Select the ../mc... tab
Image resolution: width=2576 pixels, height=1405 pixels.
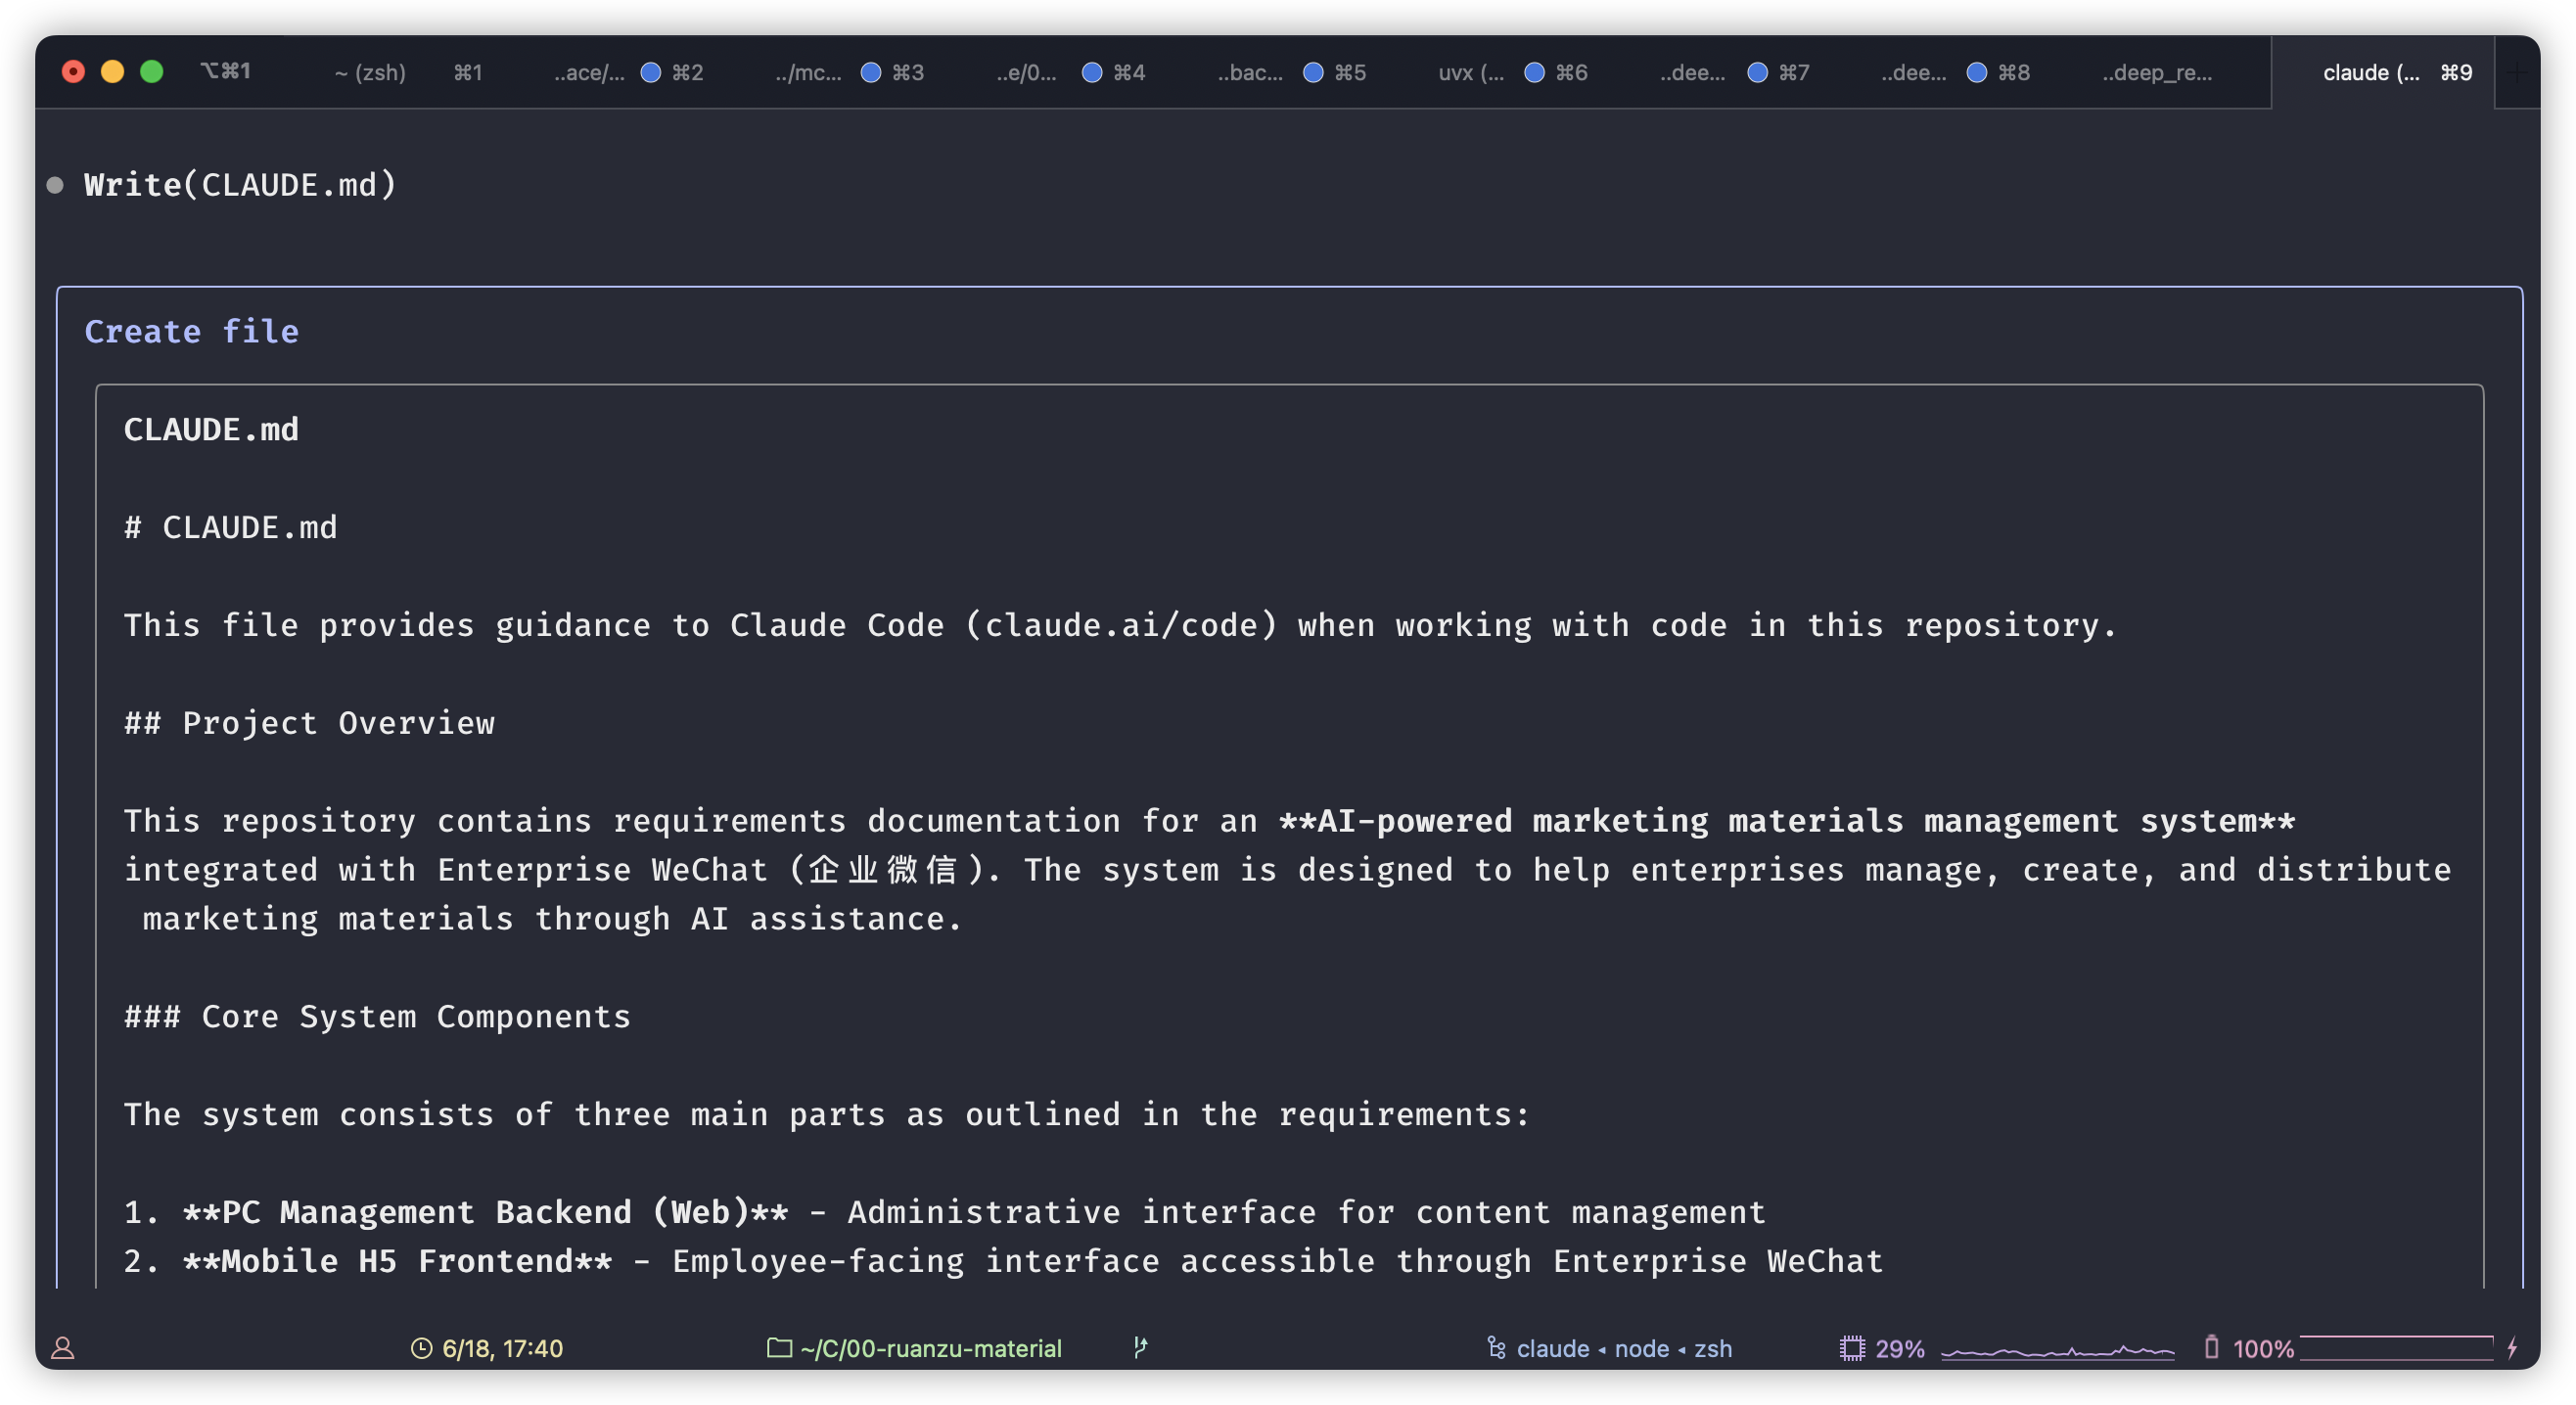click(808, 72)
